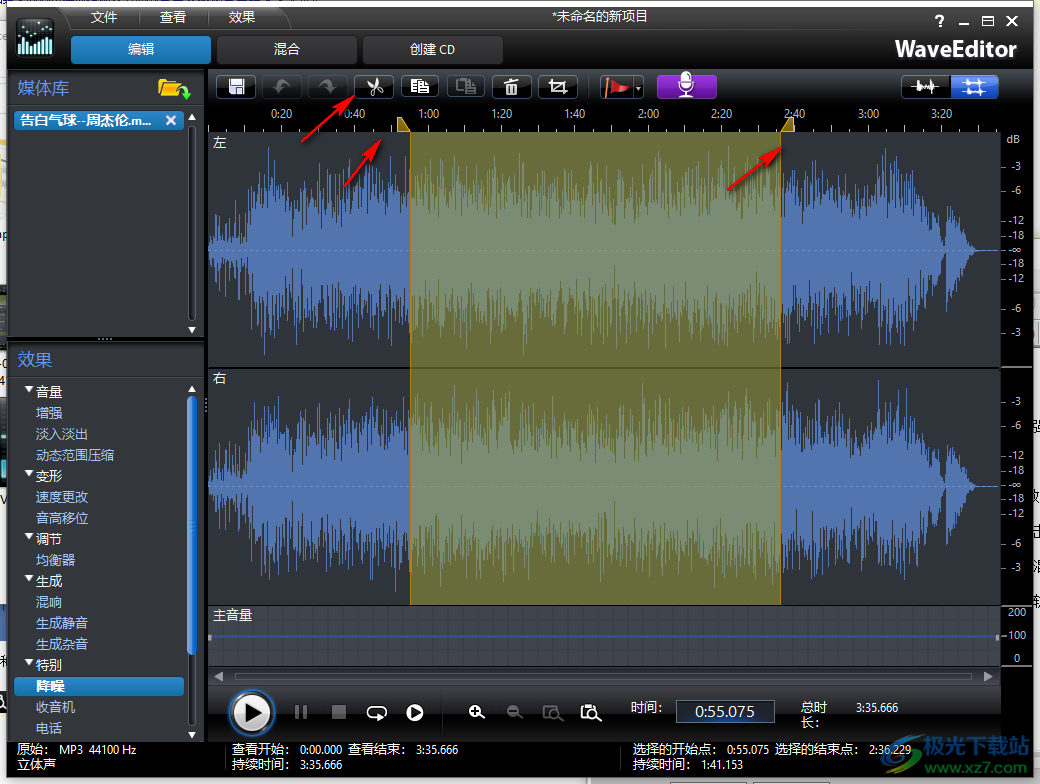Open the bookmark flag dropdown arrow
The width and height of the screenshot is (1040, 784).
click(637, 87)
